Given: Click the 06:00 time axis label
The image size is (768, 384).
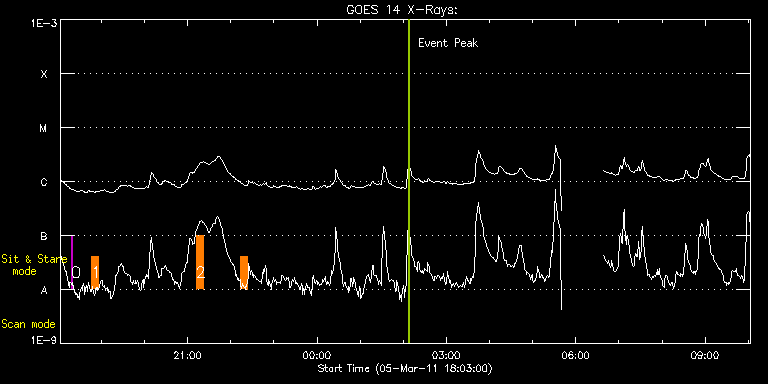Looking at the screenshot, I should (x=576, y=354).
